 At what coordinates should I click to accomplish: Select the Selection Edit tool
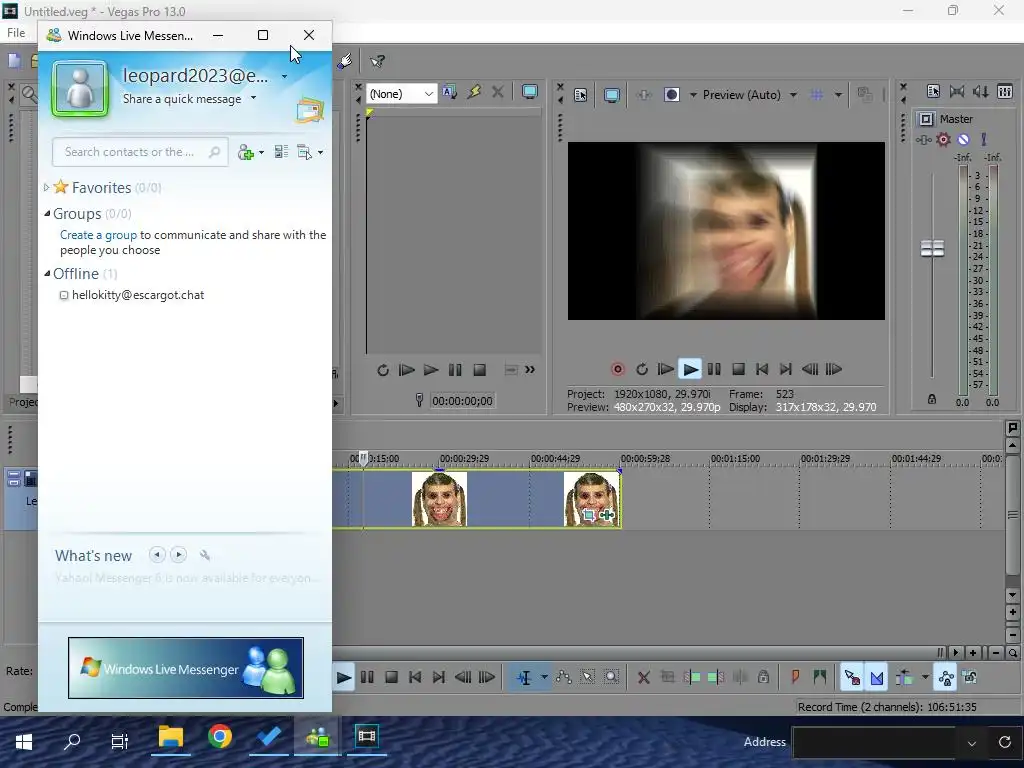pyautogui.click(x=587, y=678)
